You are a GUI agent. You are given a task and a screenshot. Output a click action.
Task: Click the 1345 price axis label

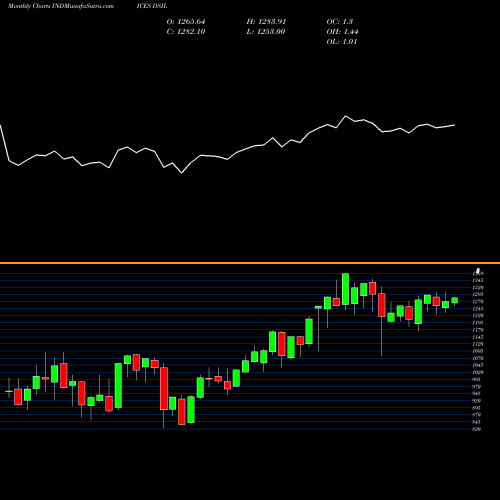point(478,281)
